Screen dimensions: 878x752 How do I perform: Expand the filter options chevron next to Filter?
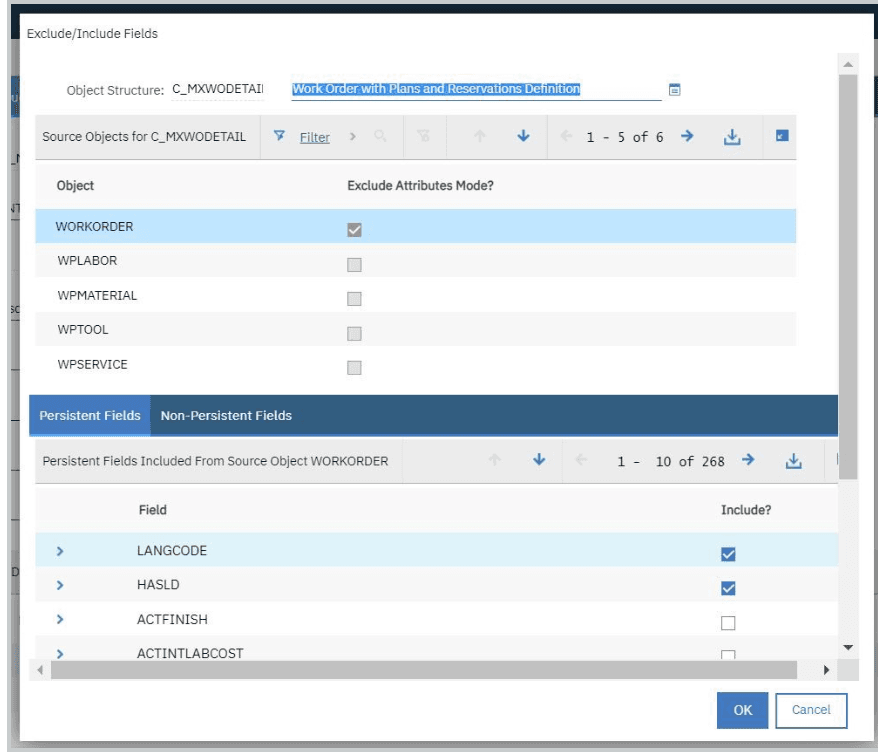pos(352,136)
